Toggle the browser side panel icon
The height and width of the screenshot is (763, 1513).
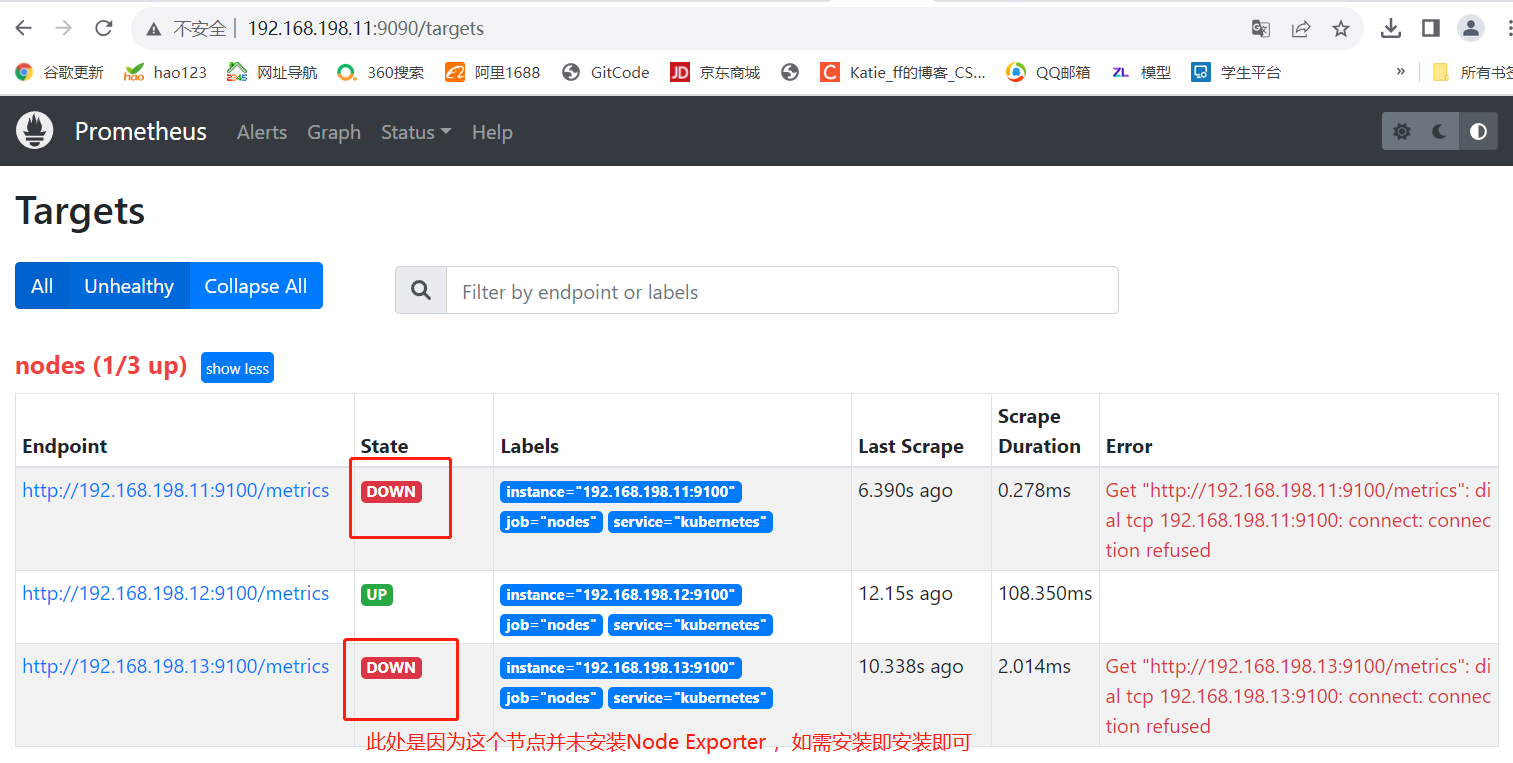click(1431, 28)
